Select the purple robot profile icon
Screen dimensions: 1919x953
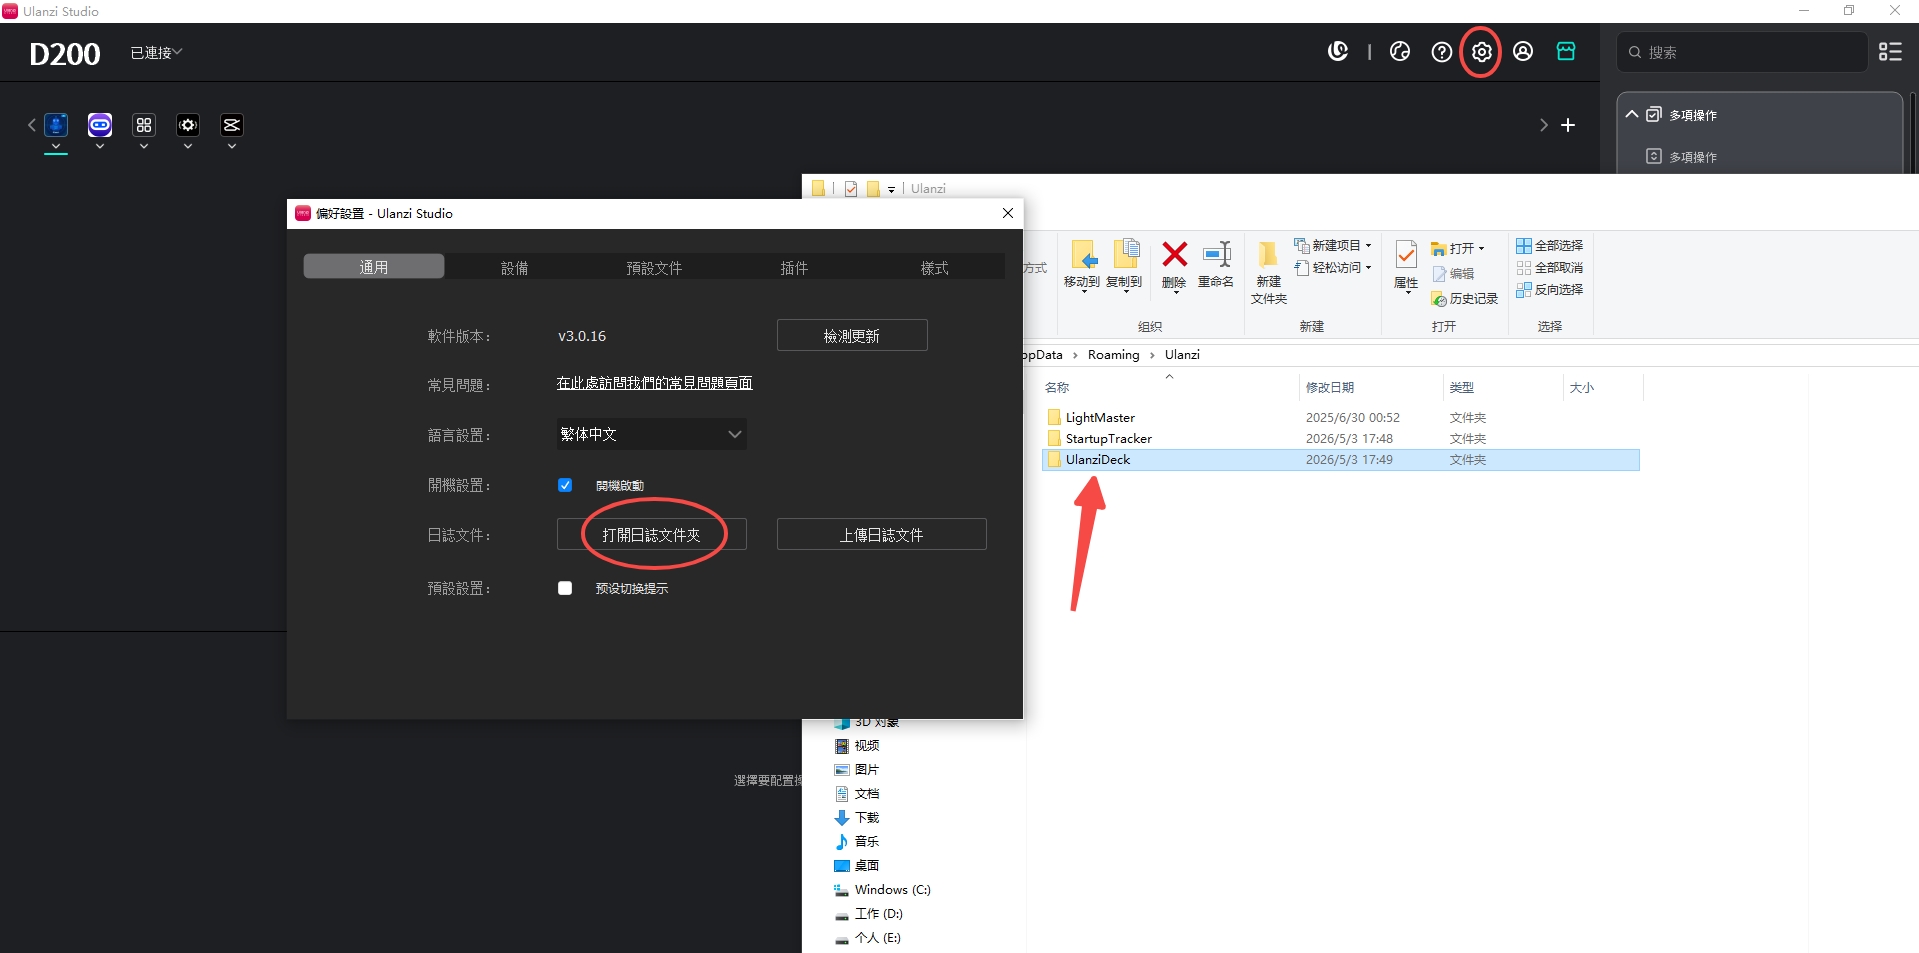point(100,125)
